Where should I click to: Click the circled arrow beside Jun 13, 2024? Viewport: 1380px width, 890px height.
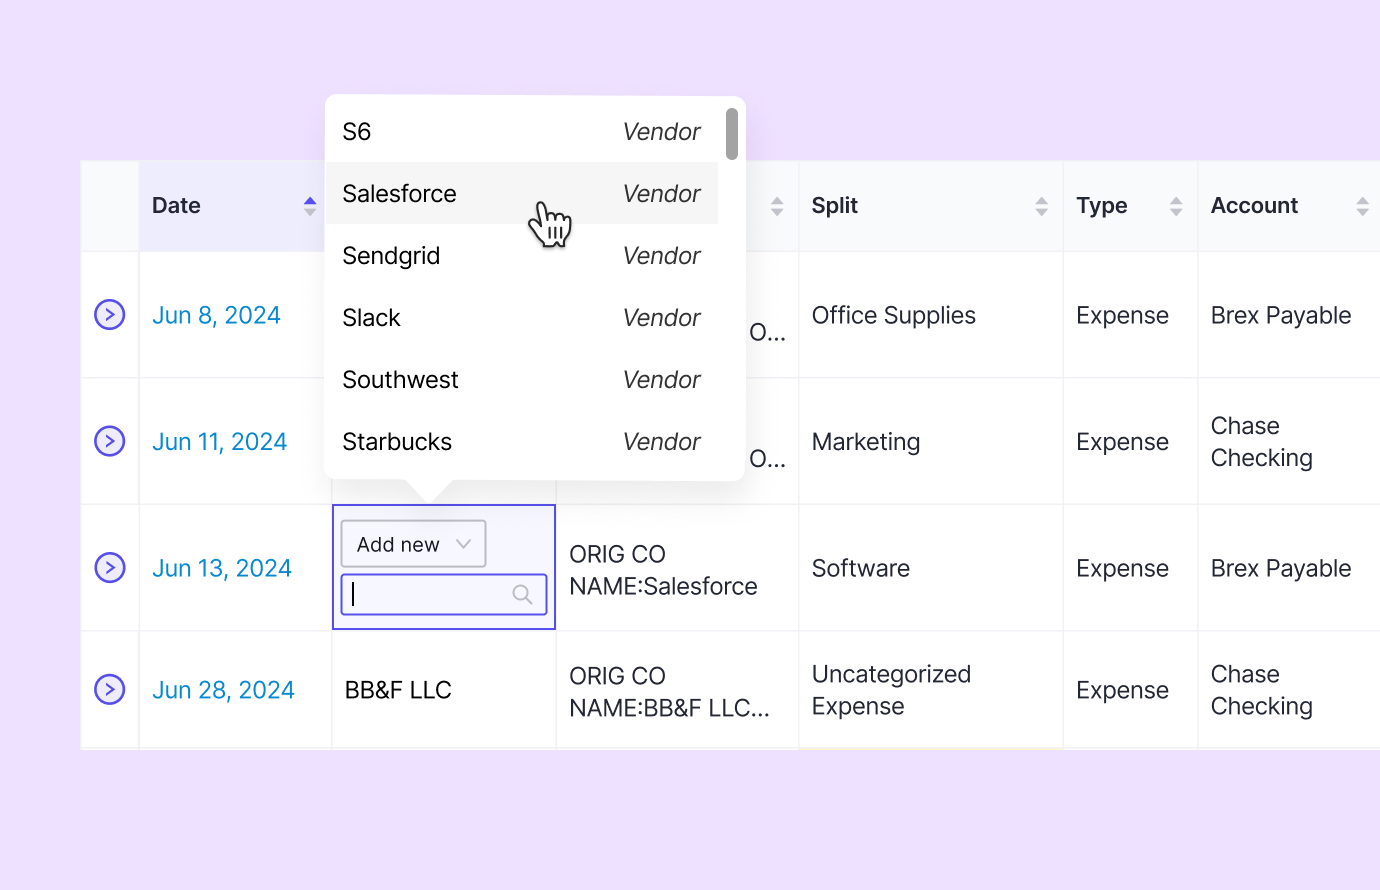point(110,568)
